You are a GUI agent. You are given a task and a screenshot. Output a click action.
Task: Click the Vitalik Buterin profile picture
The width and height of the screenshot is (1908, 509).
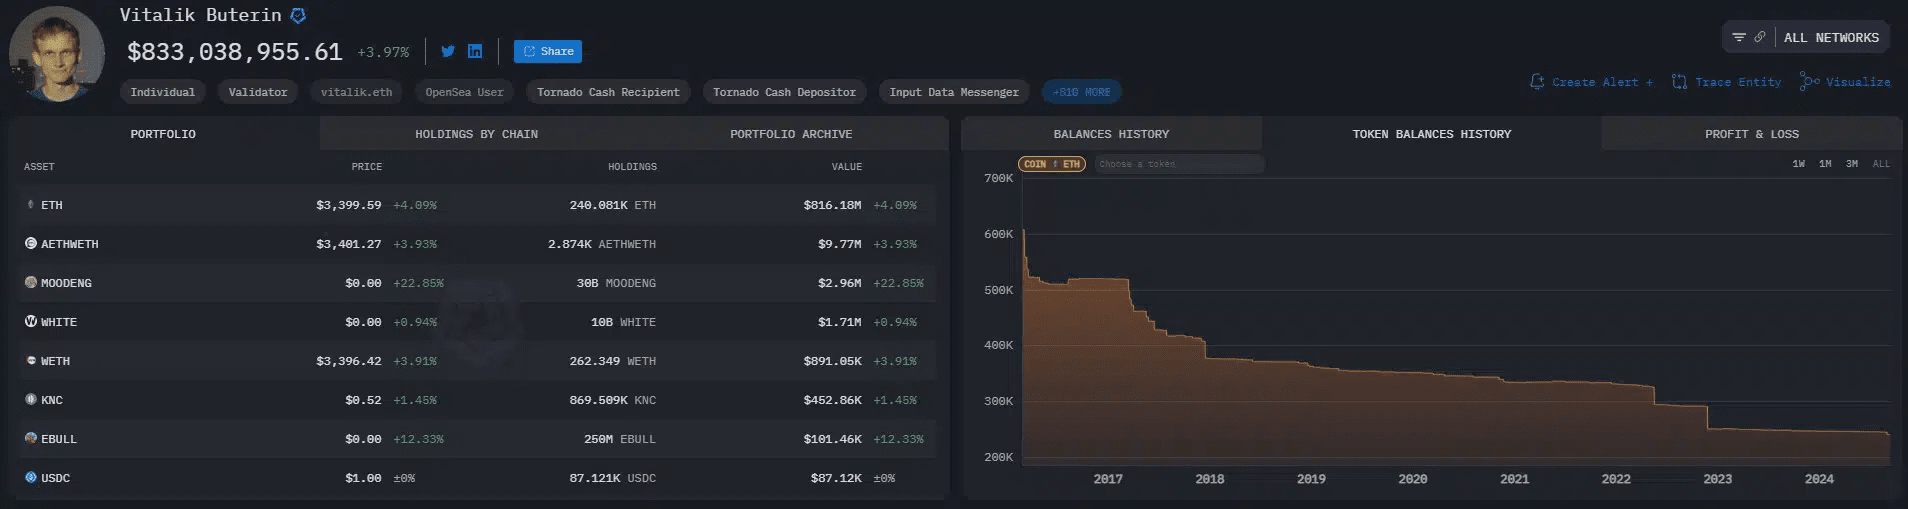pos(57,55)
